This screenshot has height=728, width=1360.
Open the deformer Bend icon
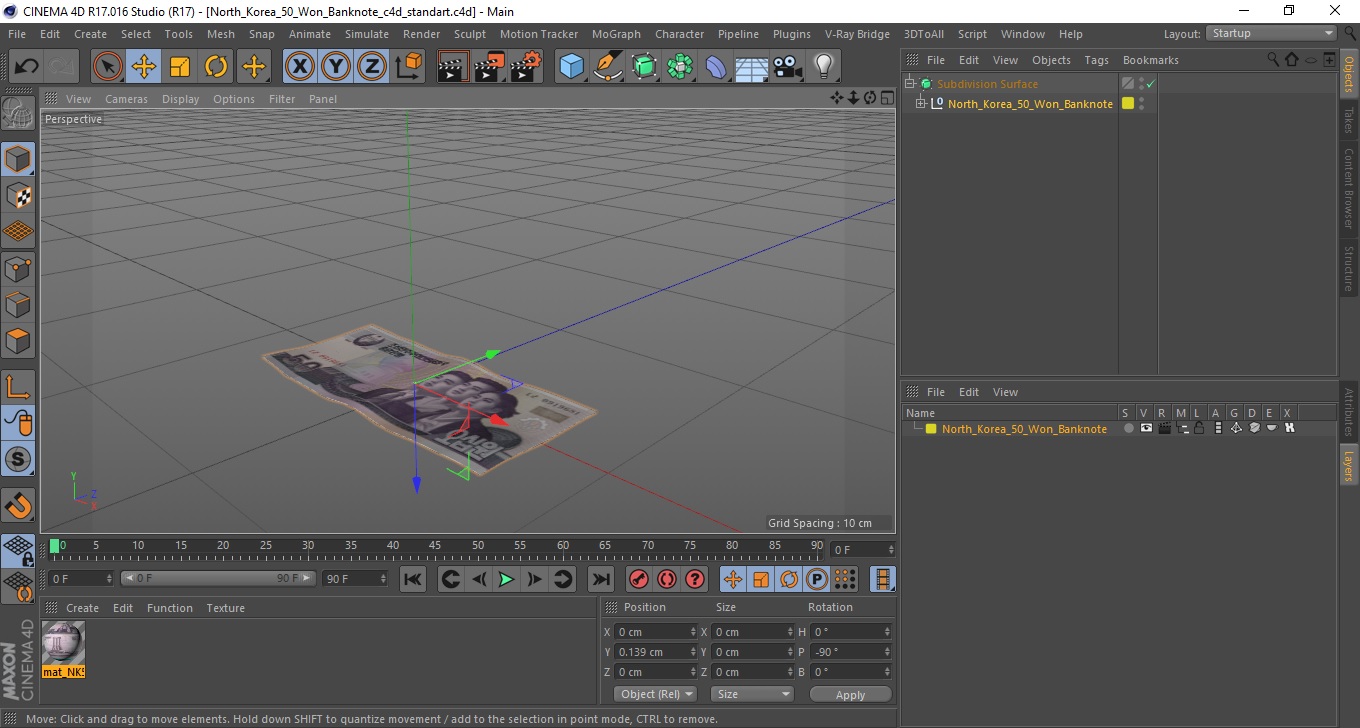[x=716, y=67]
